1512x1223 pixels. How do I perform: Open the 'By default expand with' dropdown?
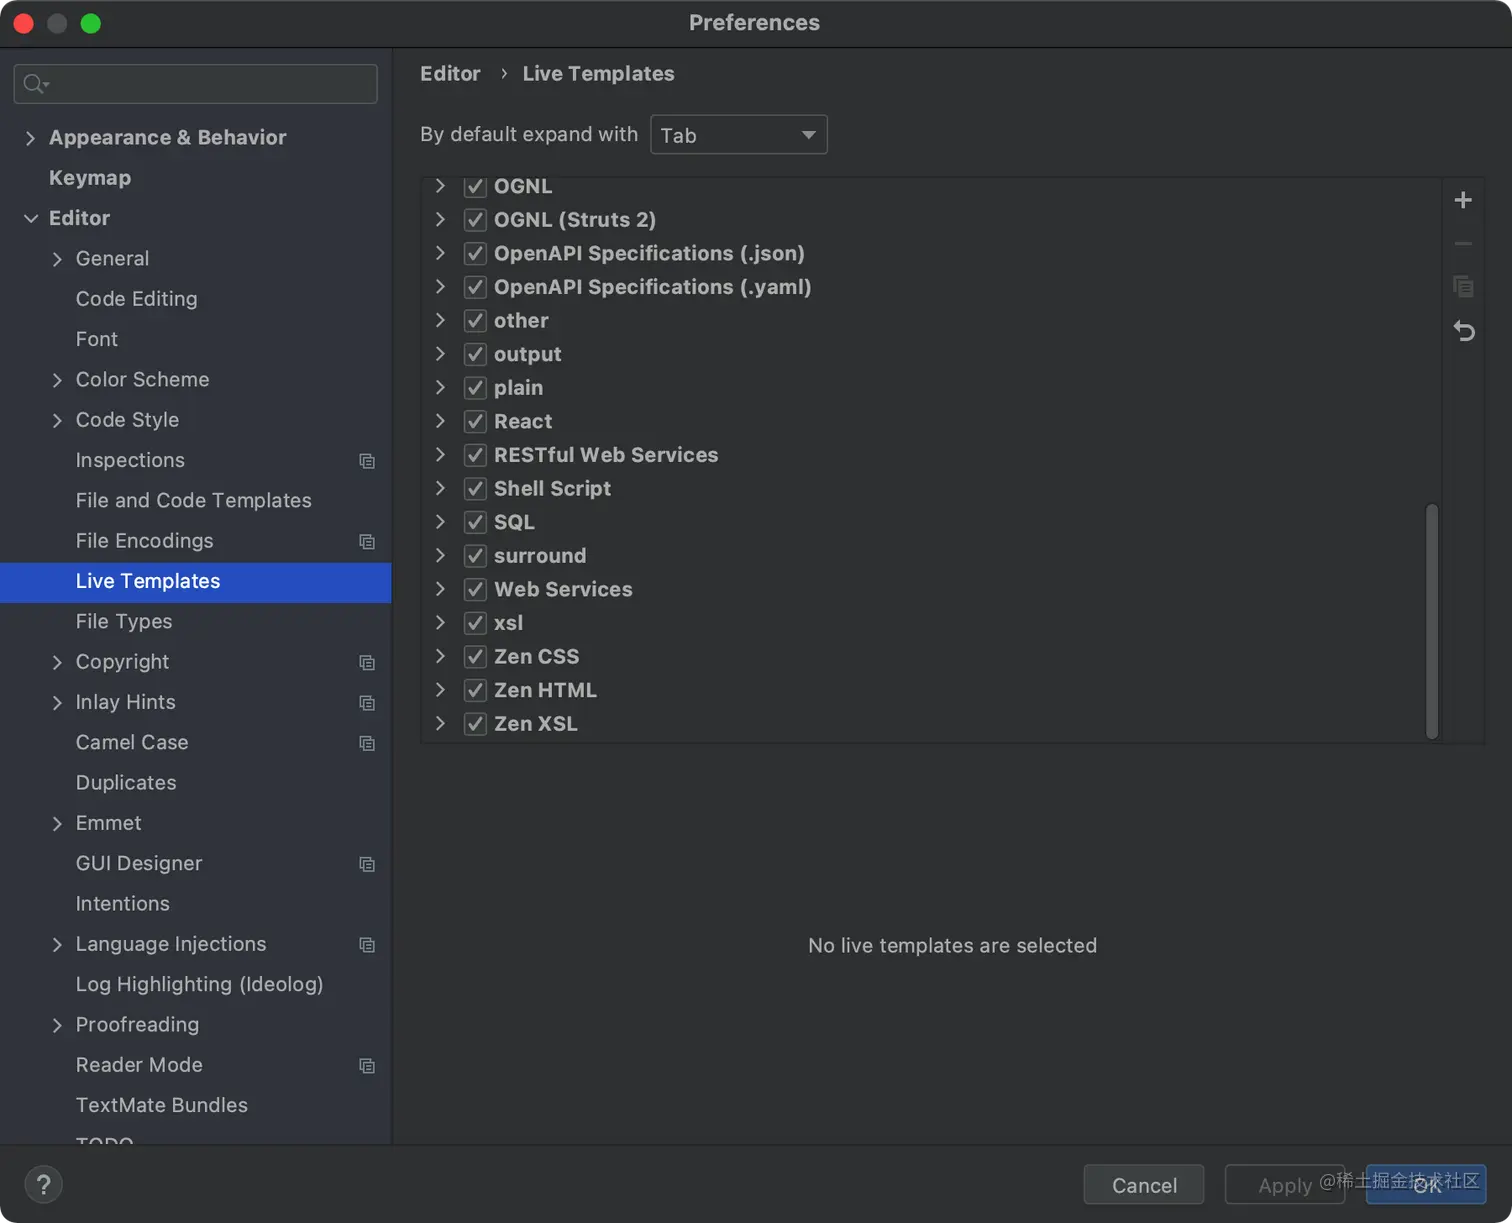pos(739,134)
